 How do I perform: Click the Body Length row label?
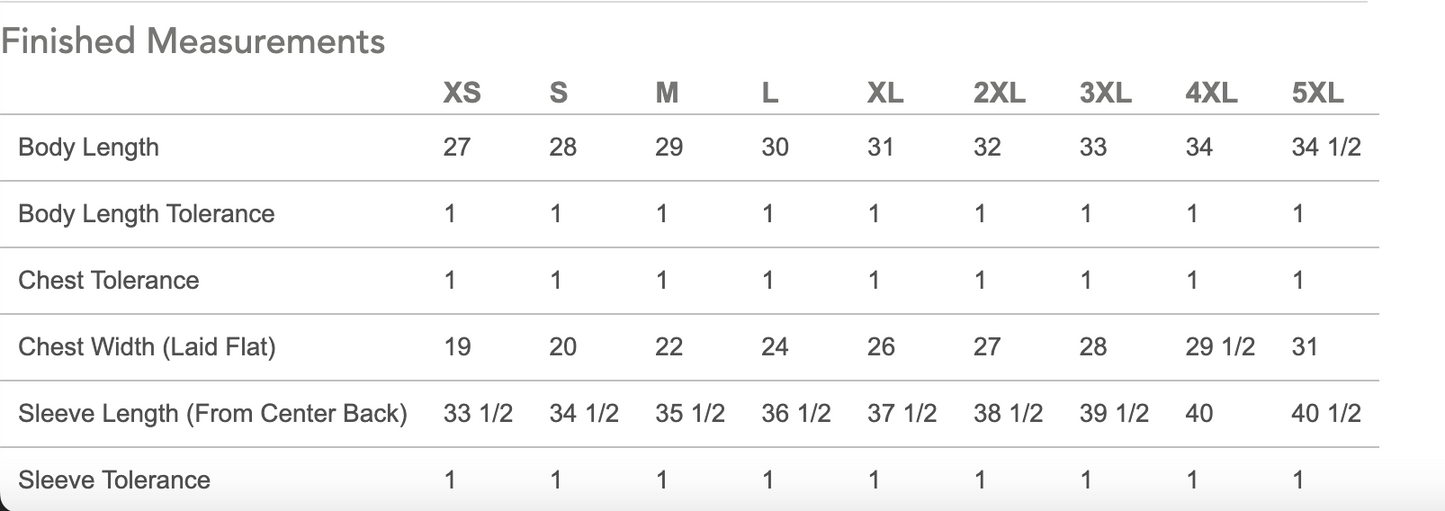pos(88,147)
